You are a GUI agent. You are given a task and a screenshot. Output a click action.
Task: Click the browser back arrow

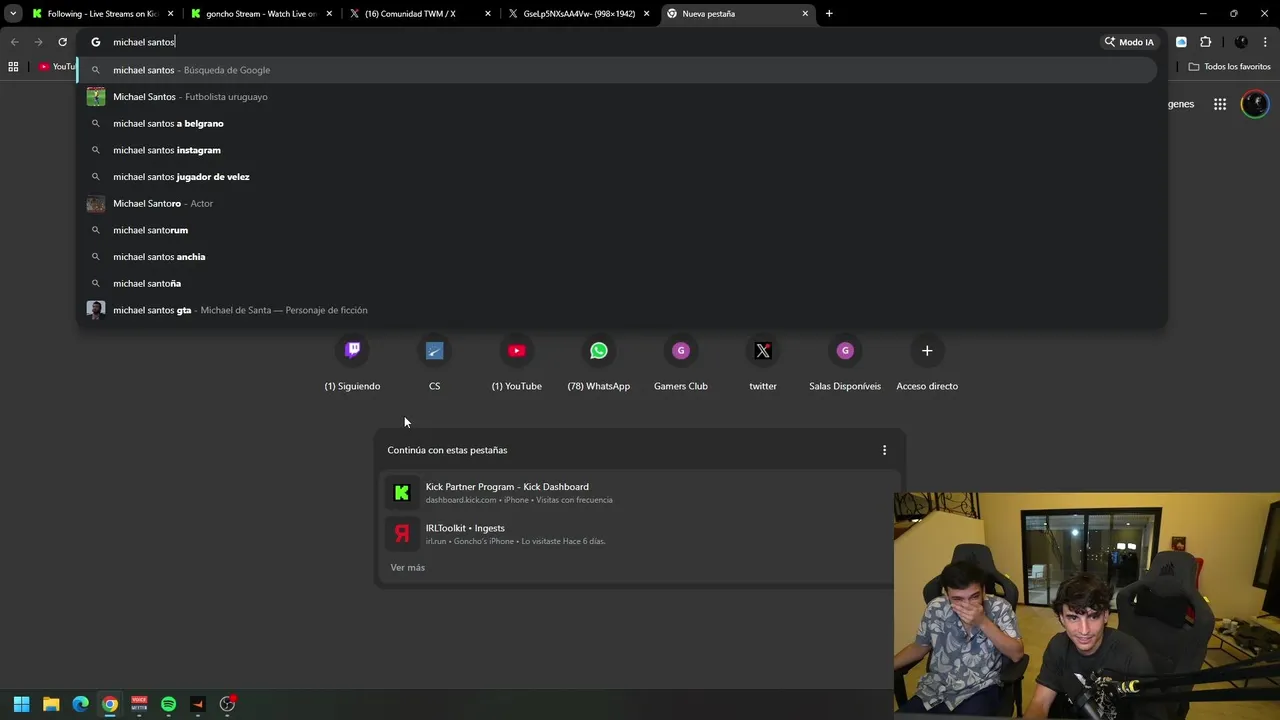click(14, 42)
